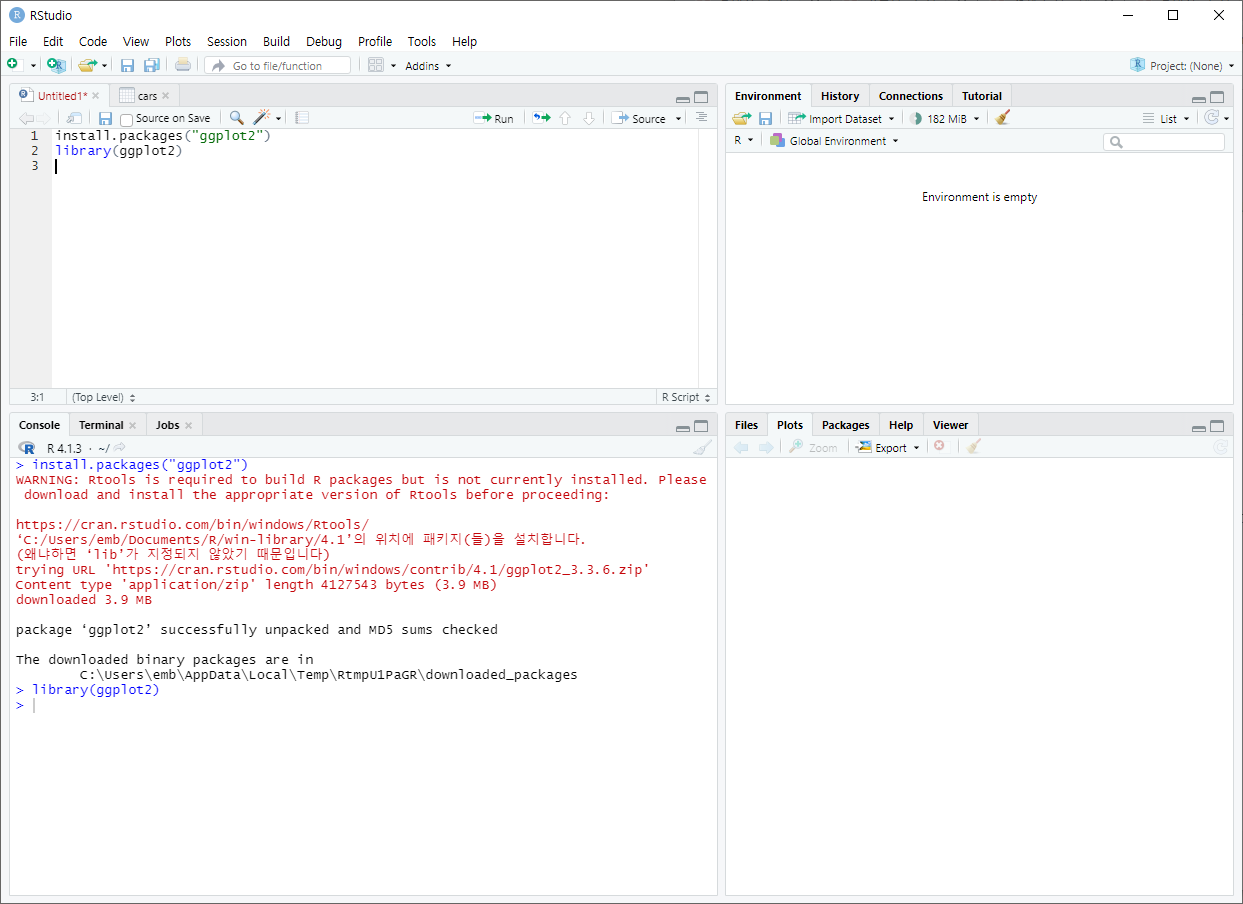Click Find/Replace magnifier in editor
Image resolution: width=1243 pixels, height=904 pixels.
pos(237,118)
